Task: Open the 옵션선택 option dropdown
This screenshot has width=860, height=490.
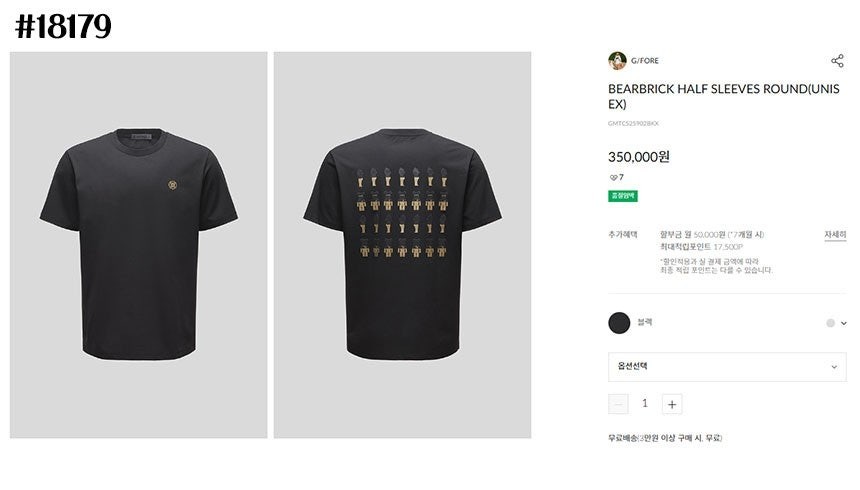Action: tap(727, 366)
